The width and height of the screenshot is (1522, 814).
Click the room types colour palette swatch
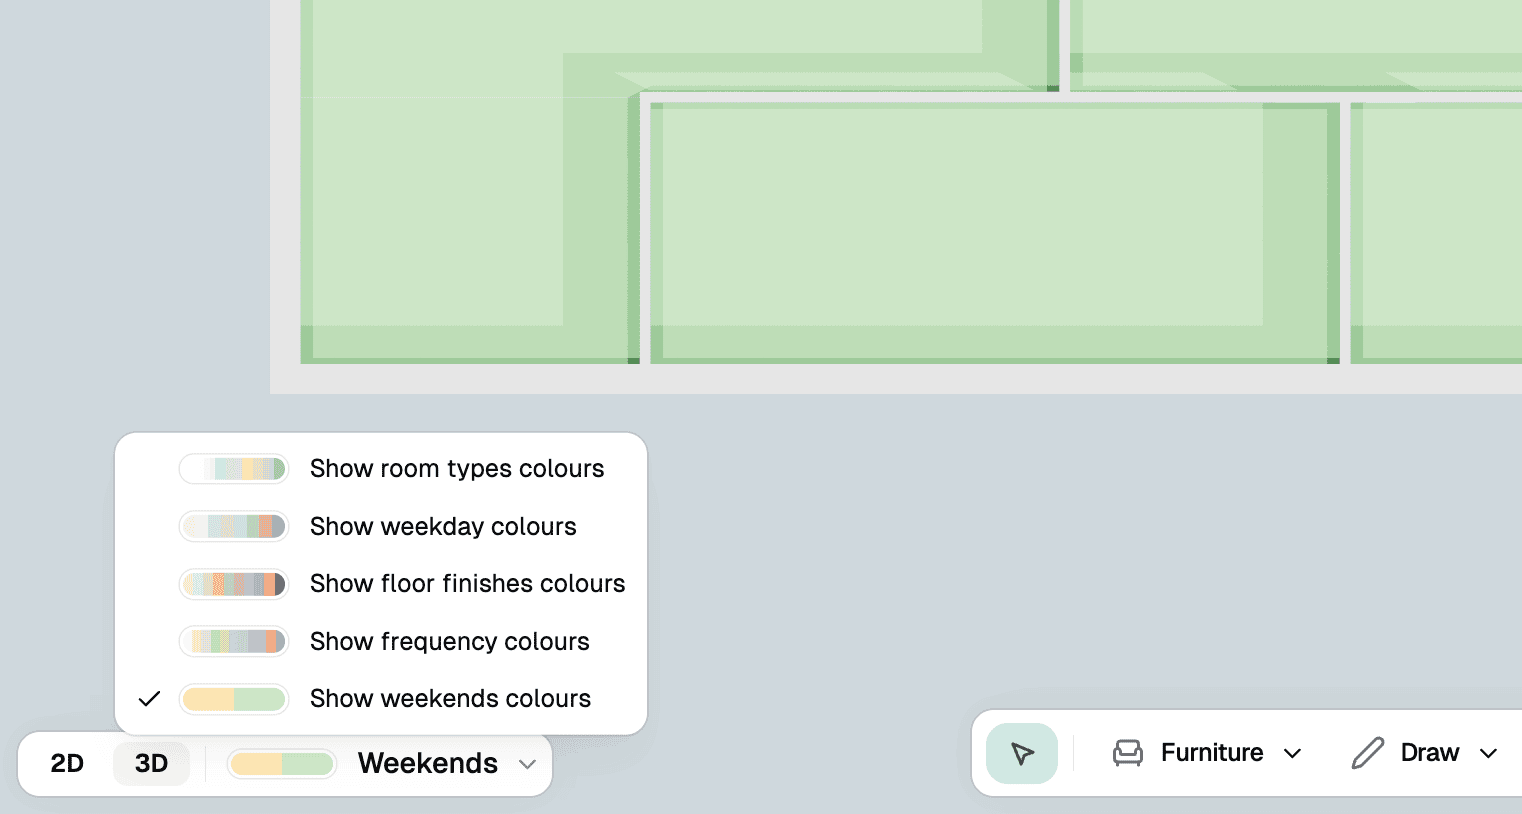234,469
